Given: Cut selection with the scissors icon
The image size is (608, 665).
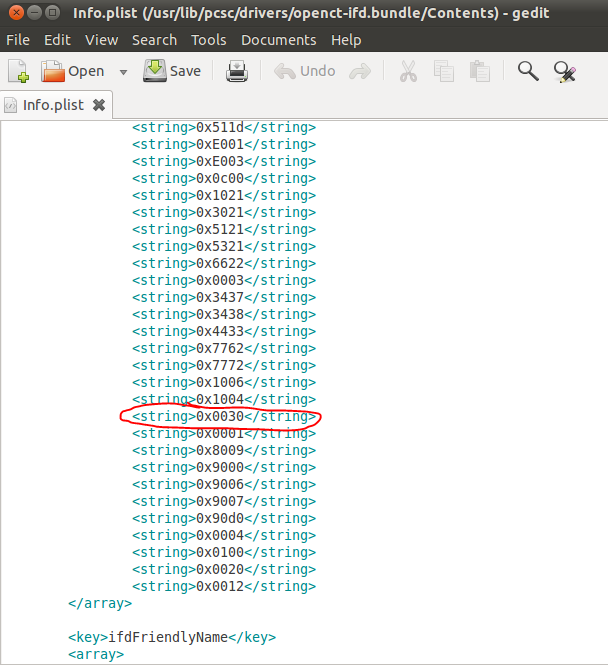Looking at the screenshot, I should 408,71.
